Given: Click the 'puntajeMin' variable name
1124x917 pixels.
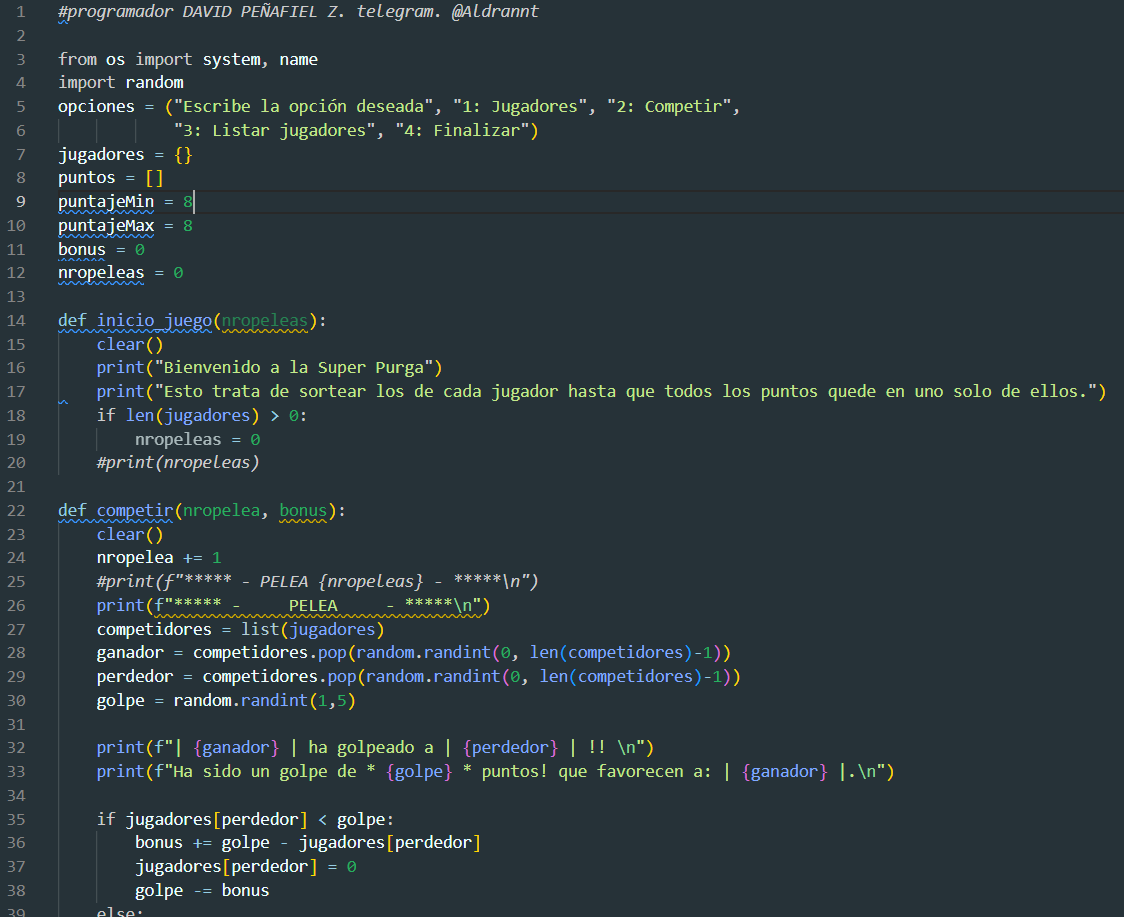Looking at the screenshot, I should [106, 201].
